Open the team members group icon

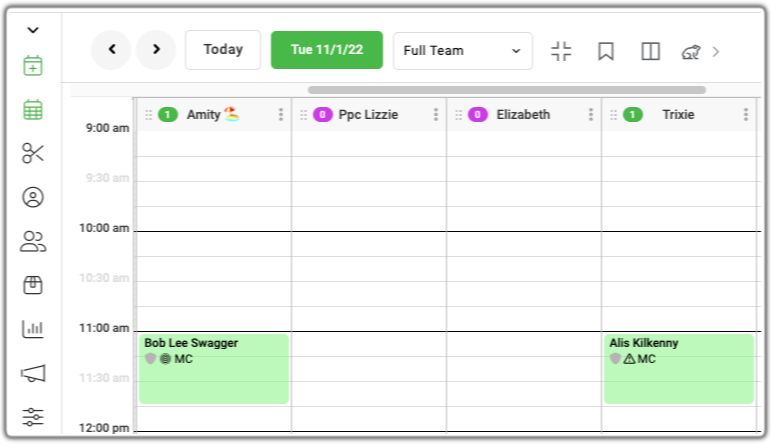(33, 241)
